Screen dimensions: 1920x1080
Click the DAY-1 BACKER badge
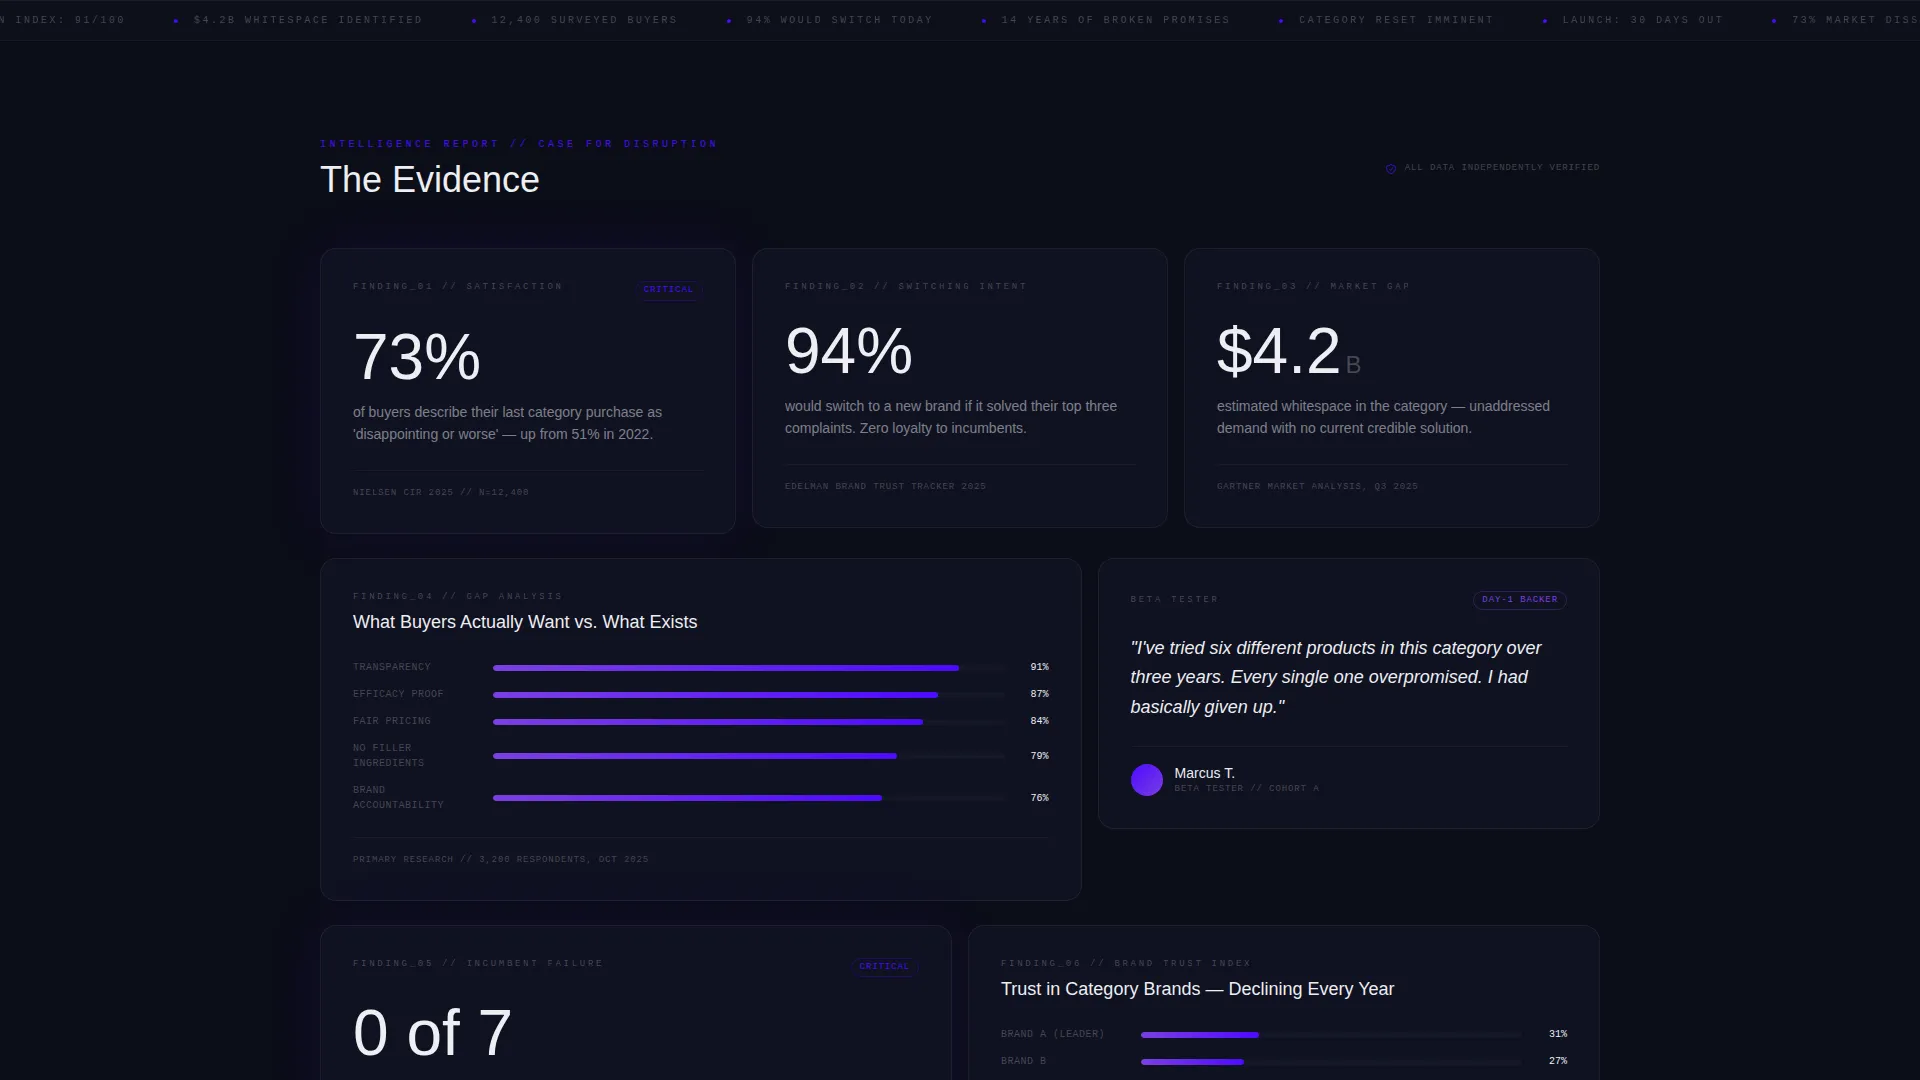(x=1519, y=600)
